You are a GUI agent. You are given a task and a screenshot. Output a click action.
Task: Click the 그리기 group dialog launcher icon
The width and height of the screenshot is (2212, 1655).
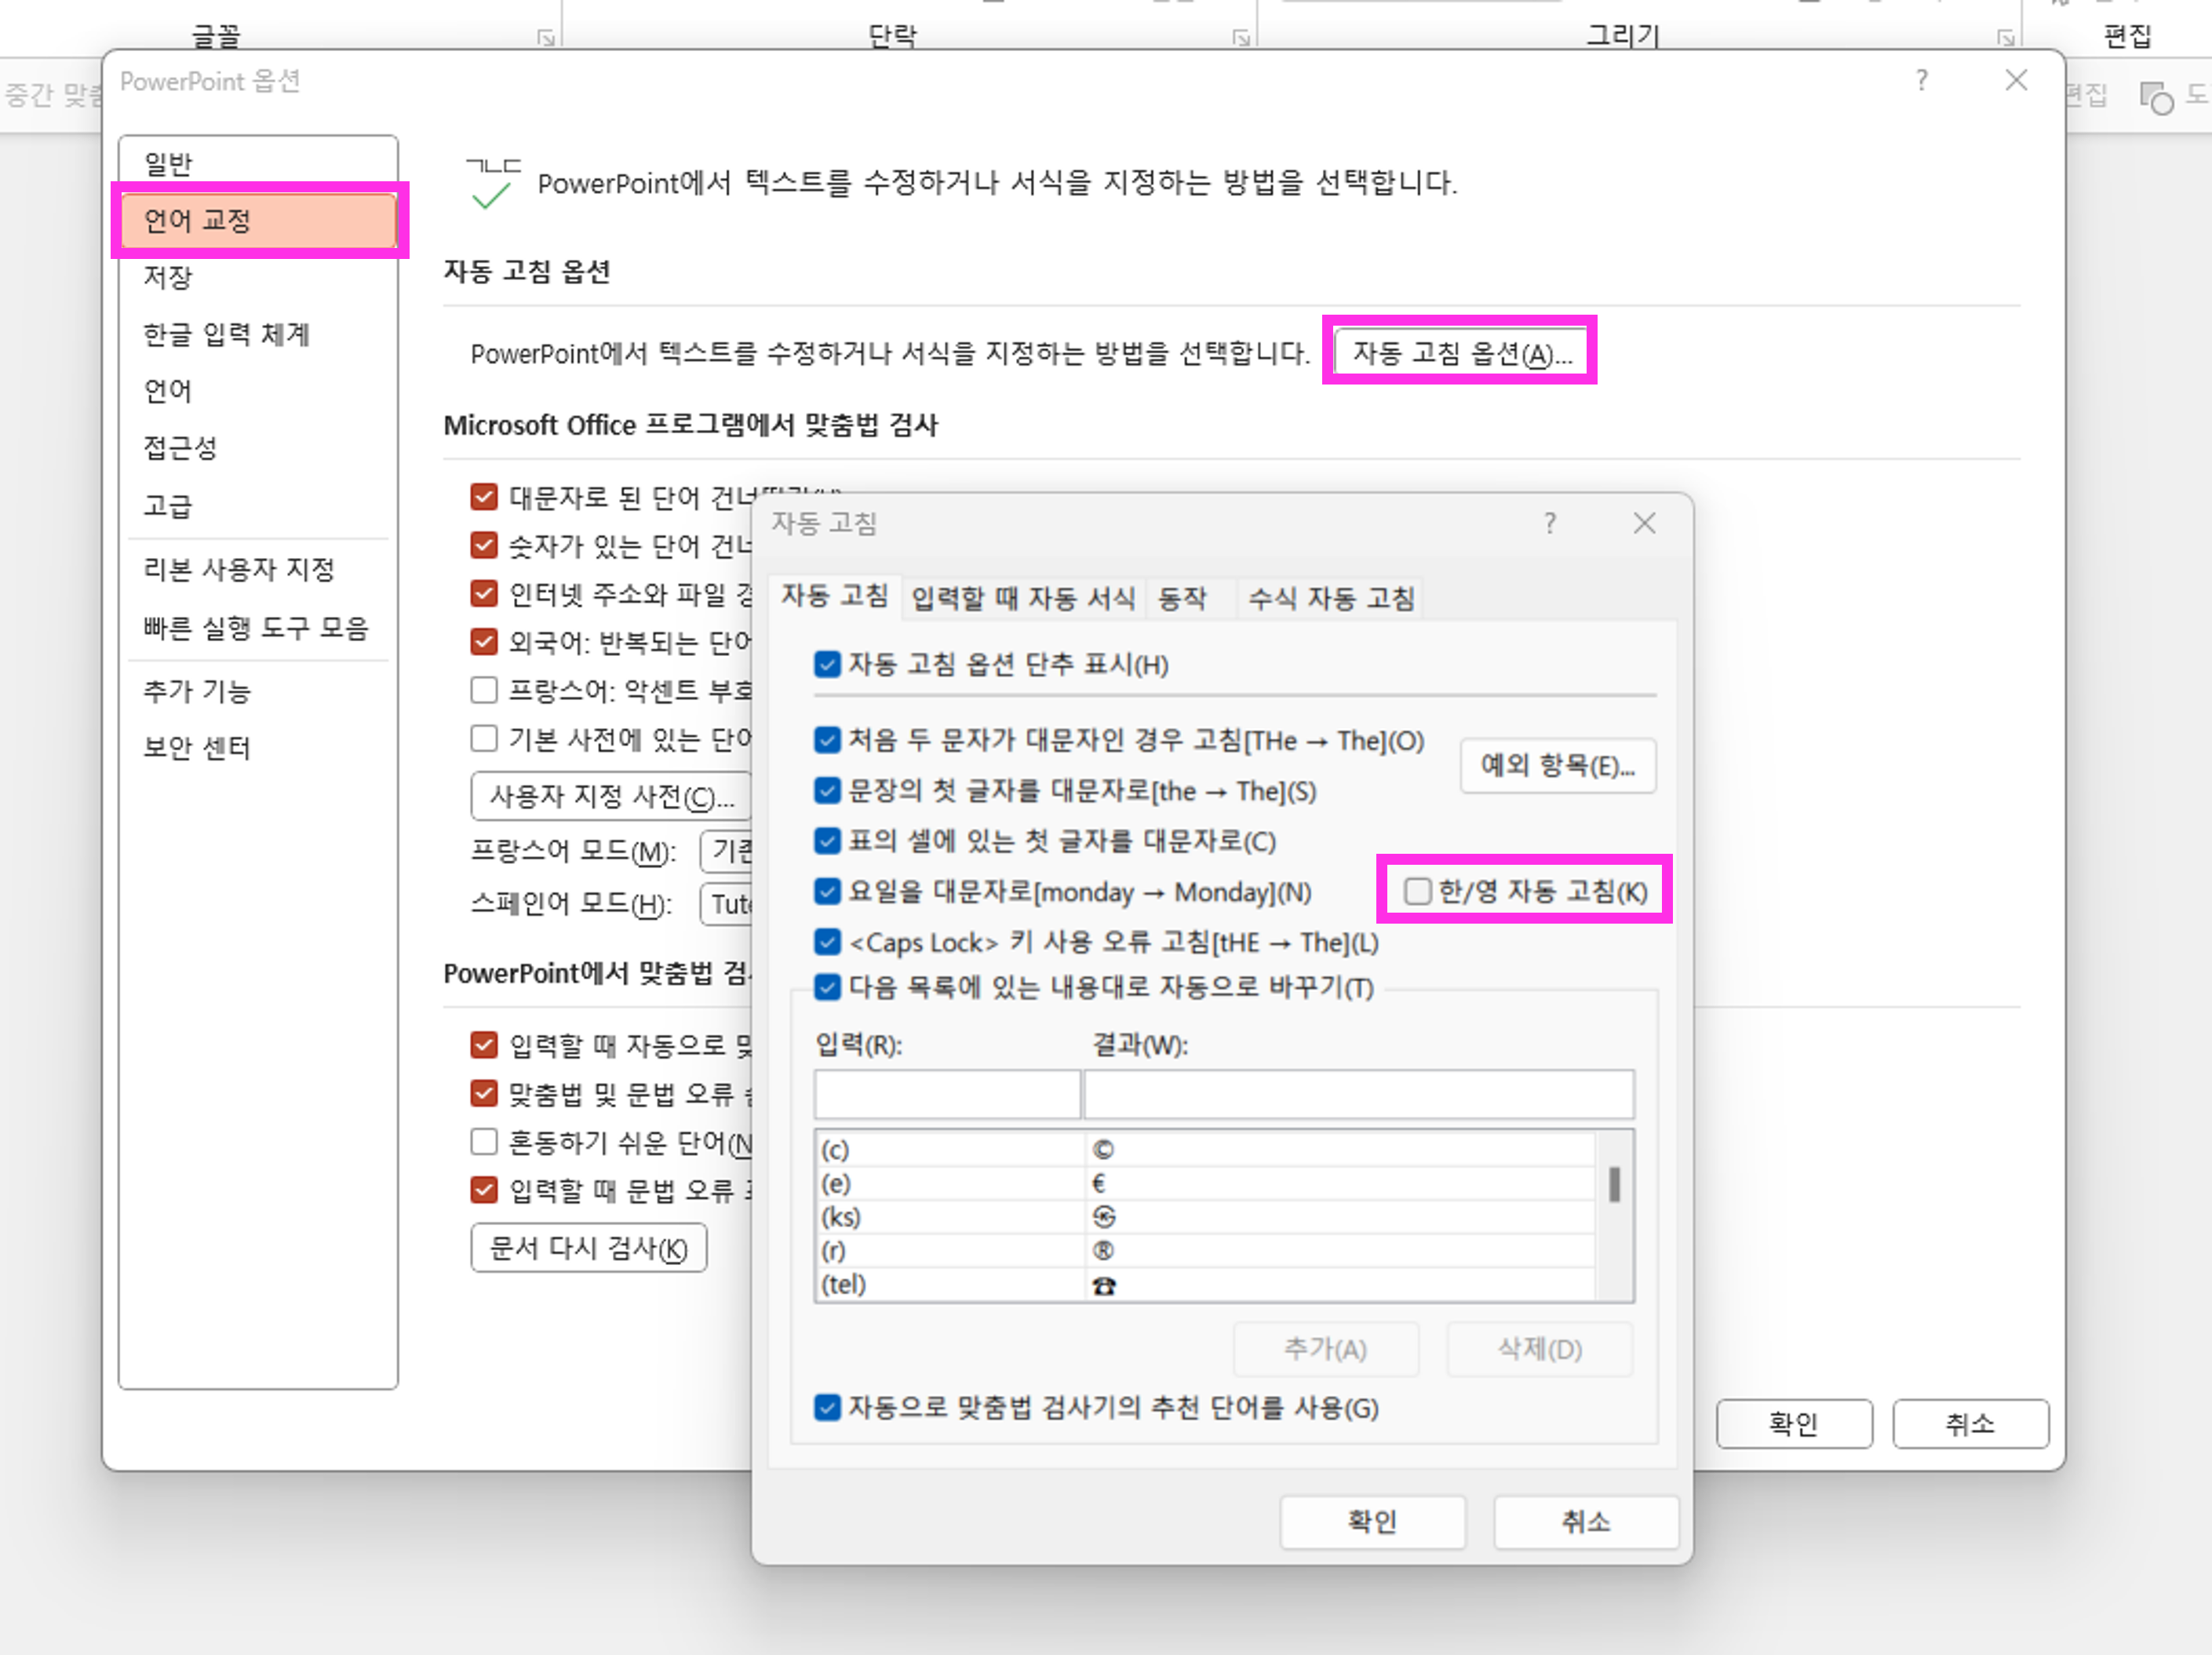point(2005,38)
